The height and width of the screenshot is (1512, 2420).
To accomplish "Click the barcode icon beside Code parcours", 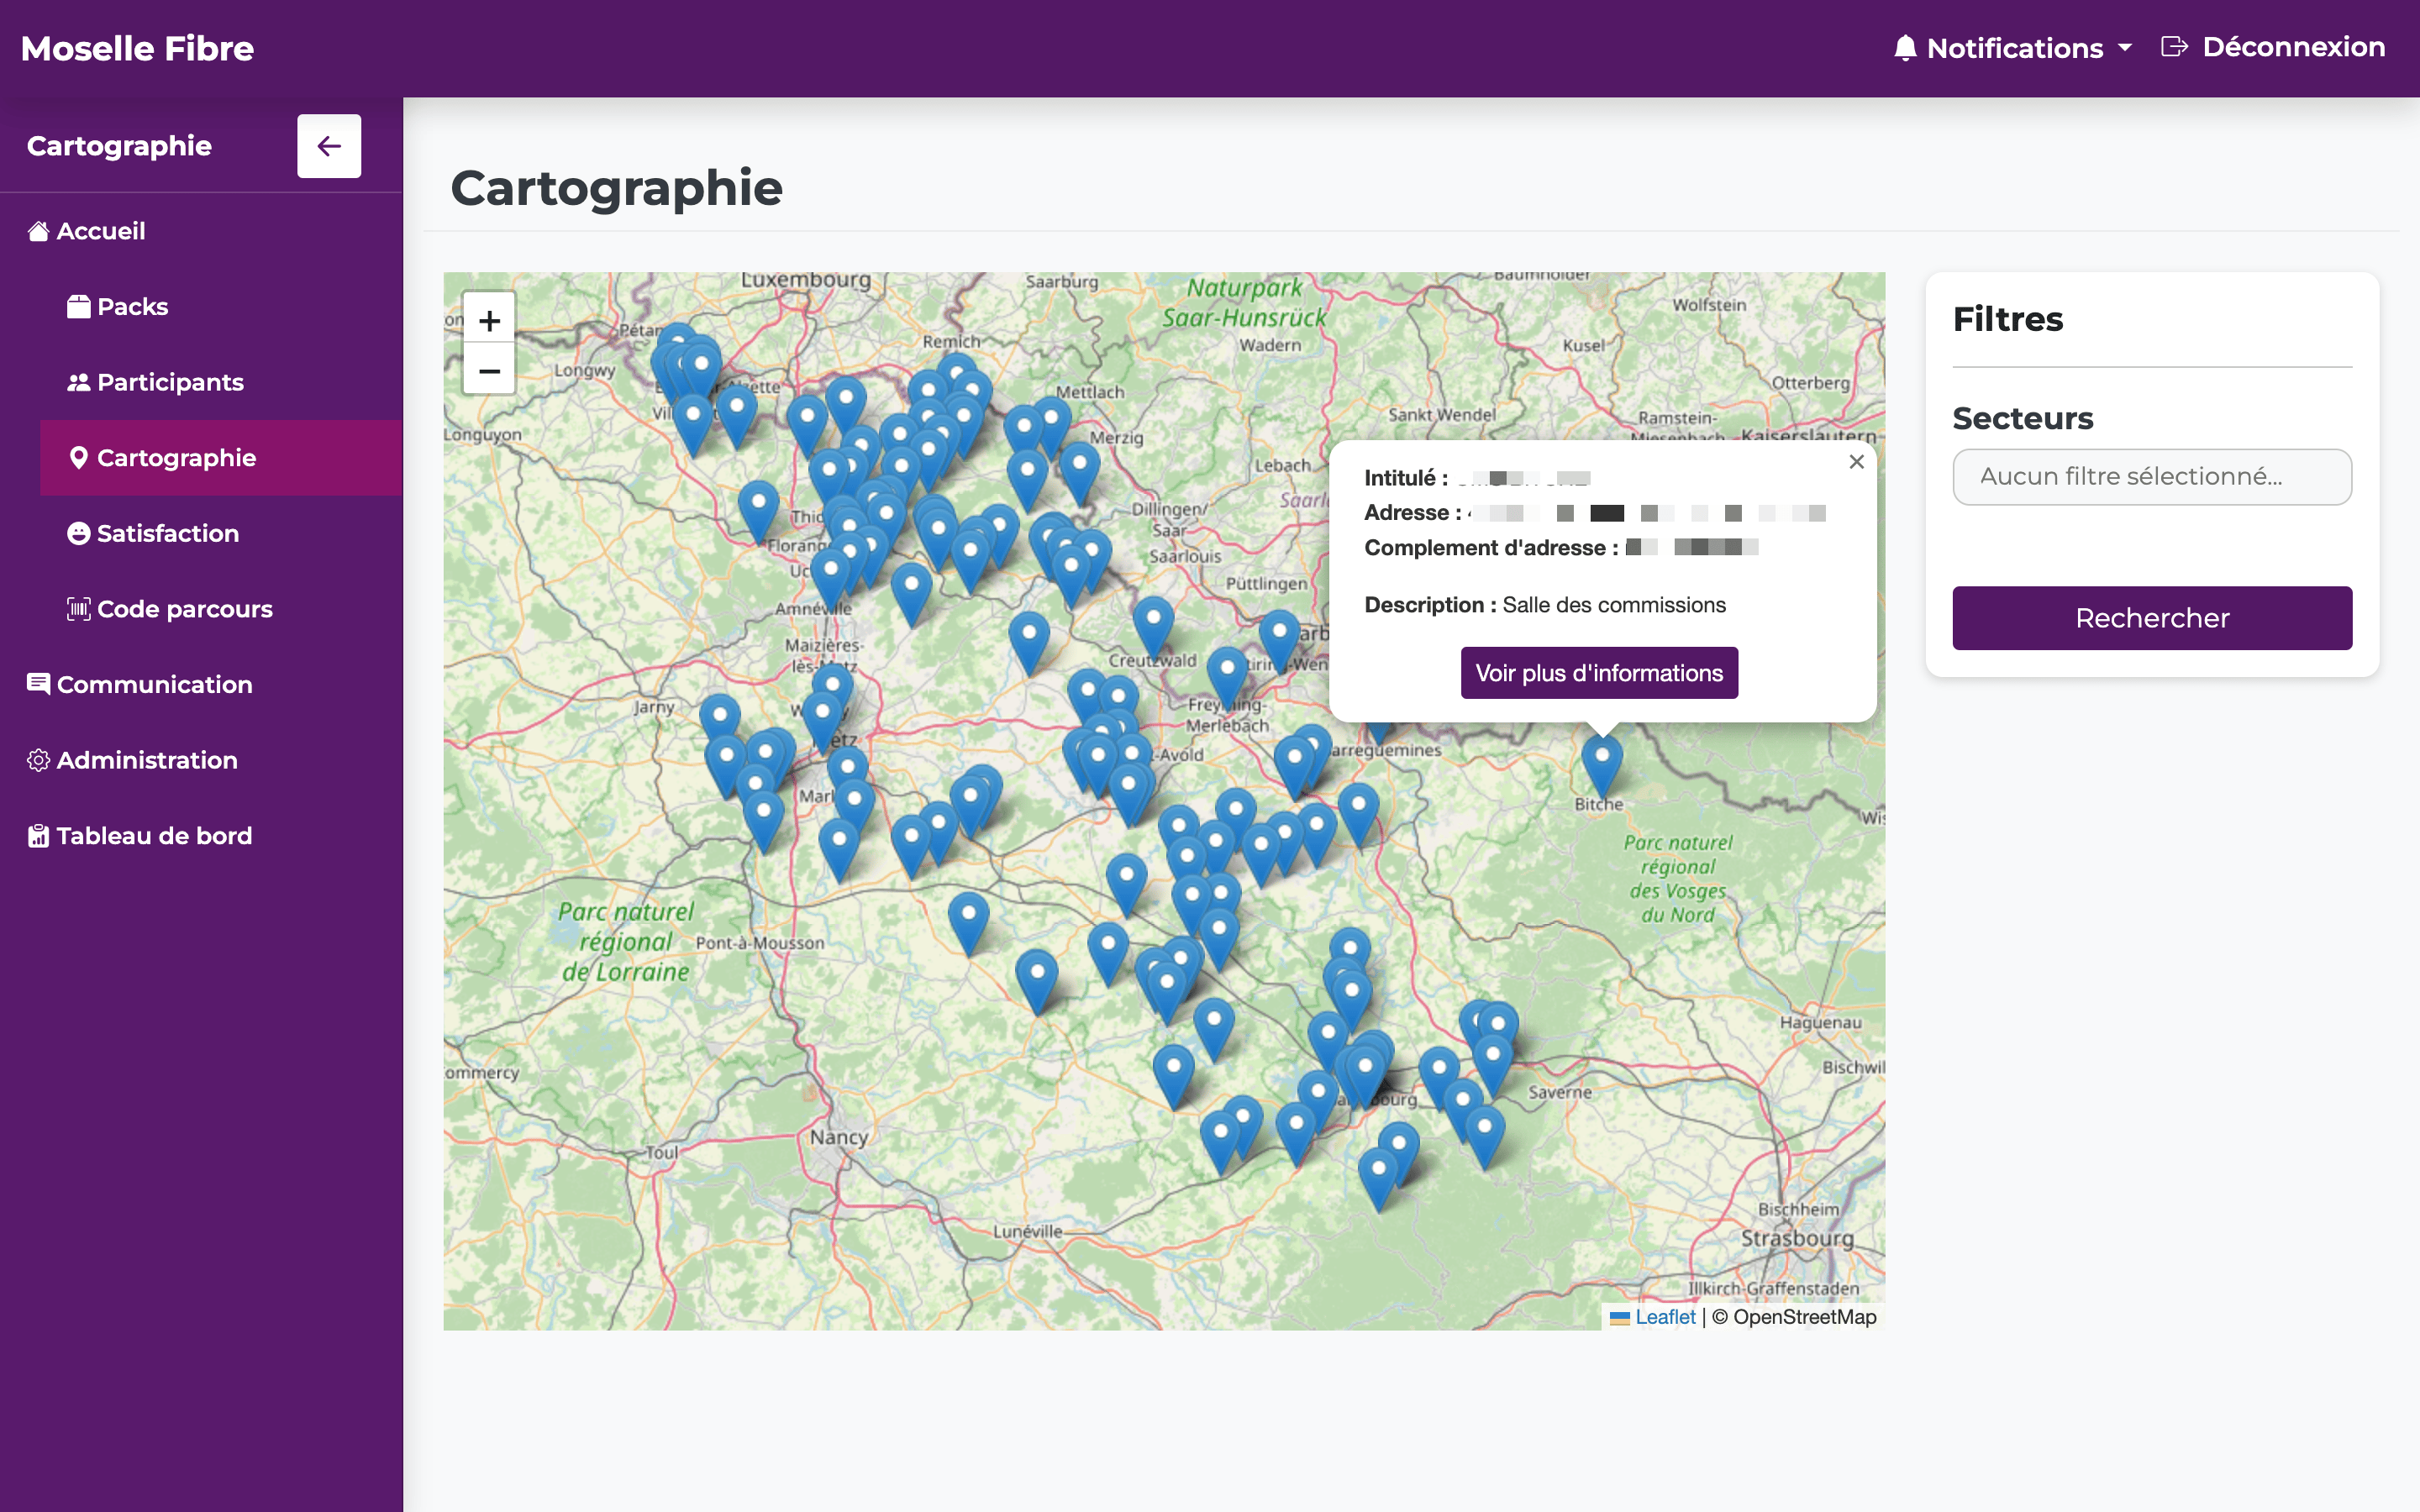I will [78, 609].
